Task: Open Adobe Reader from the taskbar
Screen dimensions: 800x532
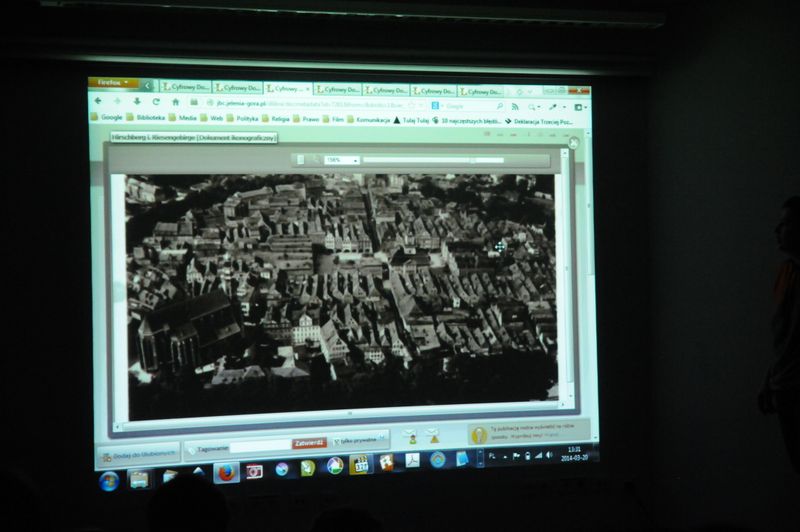Action: pos(412,461)
